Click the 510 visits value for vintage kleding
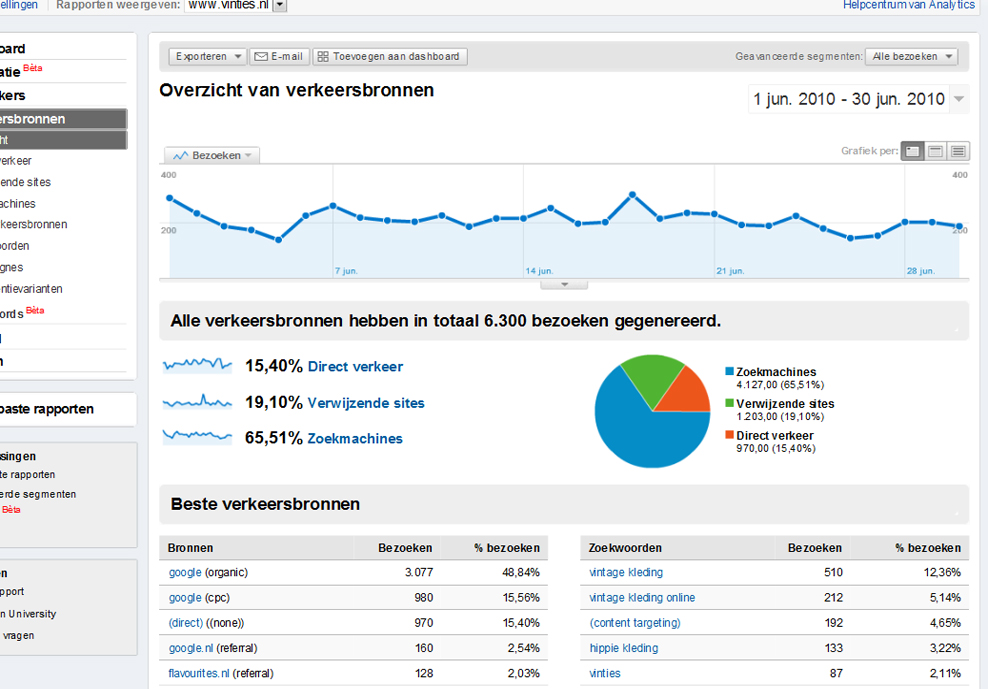The height and width of the screenshot is (689, 988). tap(833, 572)
